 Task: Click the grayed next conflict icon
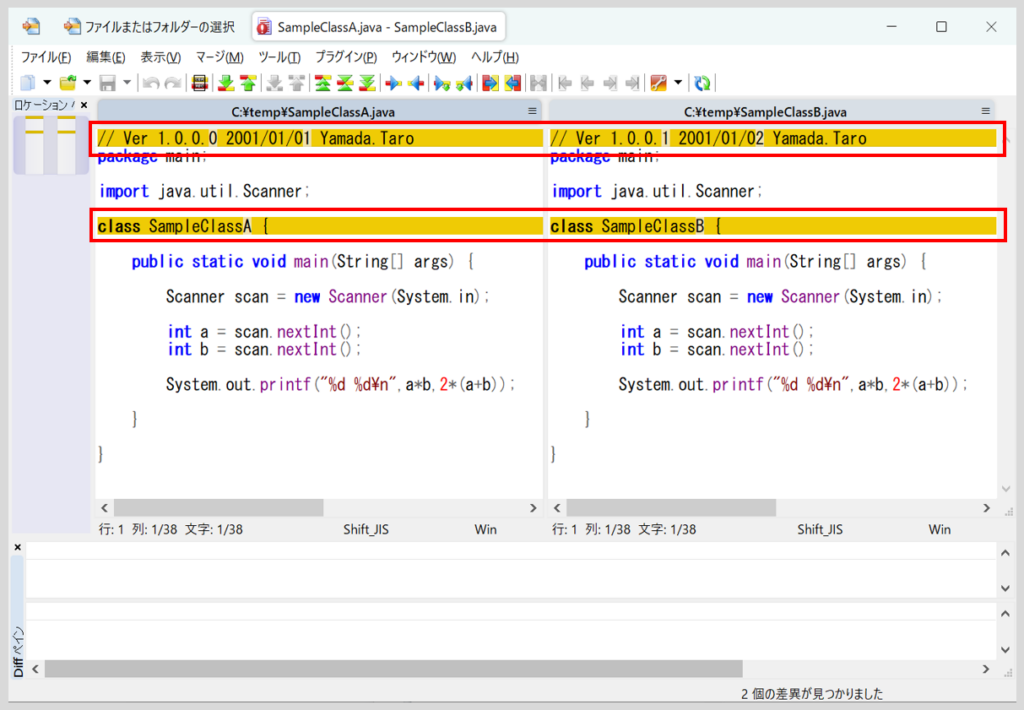(x=275, y=83)
